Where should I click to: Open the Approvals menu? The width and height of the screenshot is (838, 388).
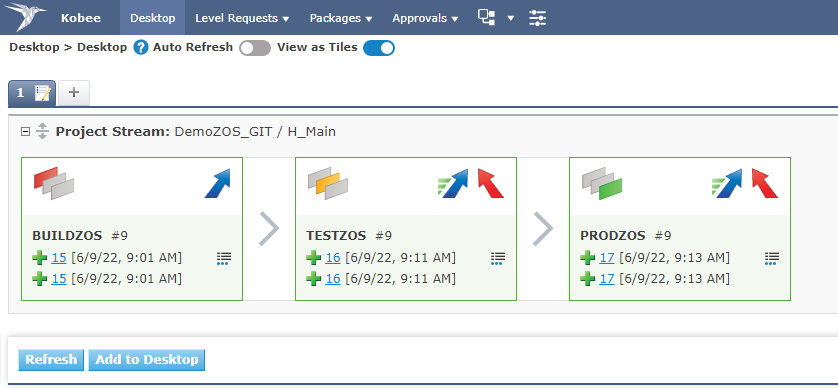(x=425, y=18)
